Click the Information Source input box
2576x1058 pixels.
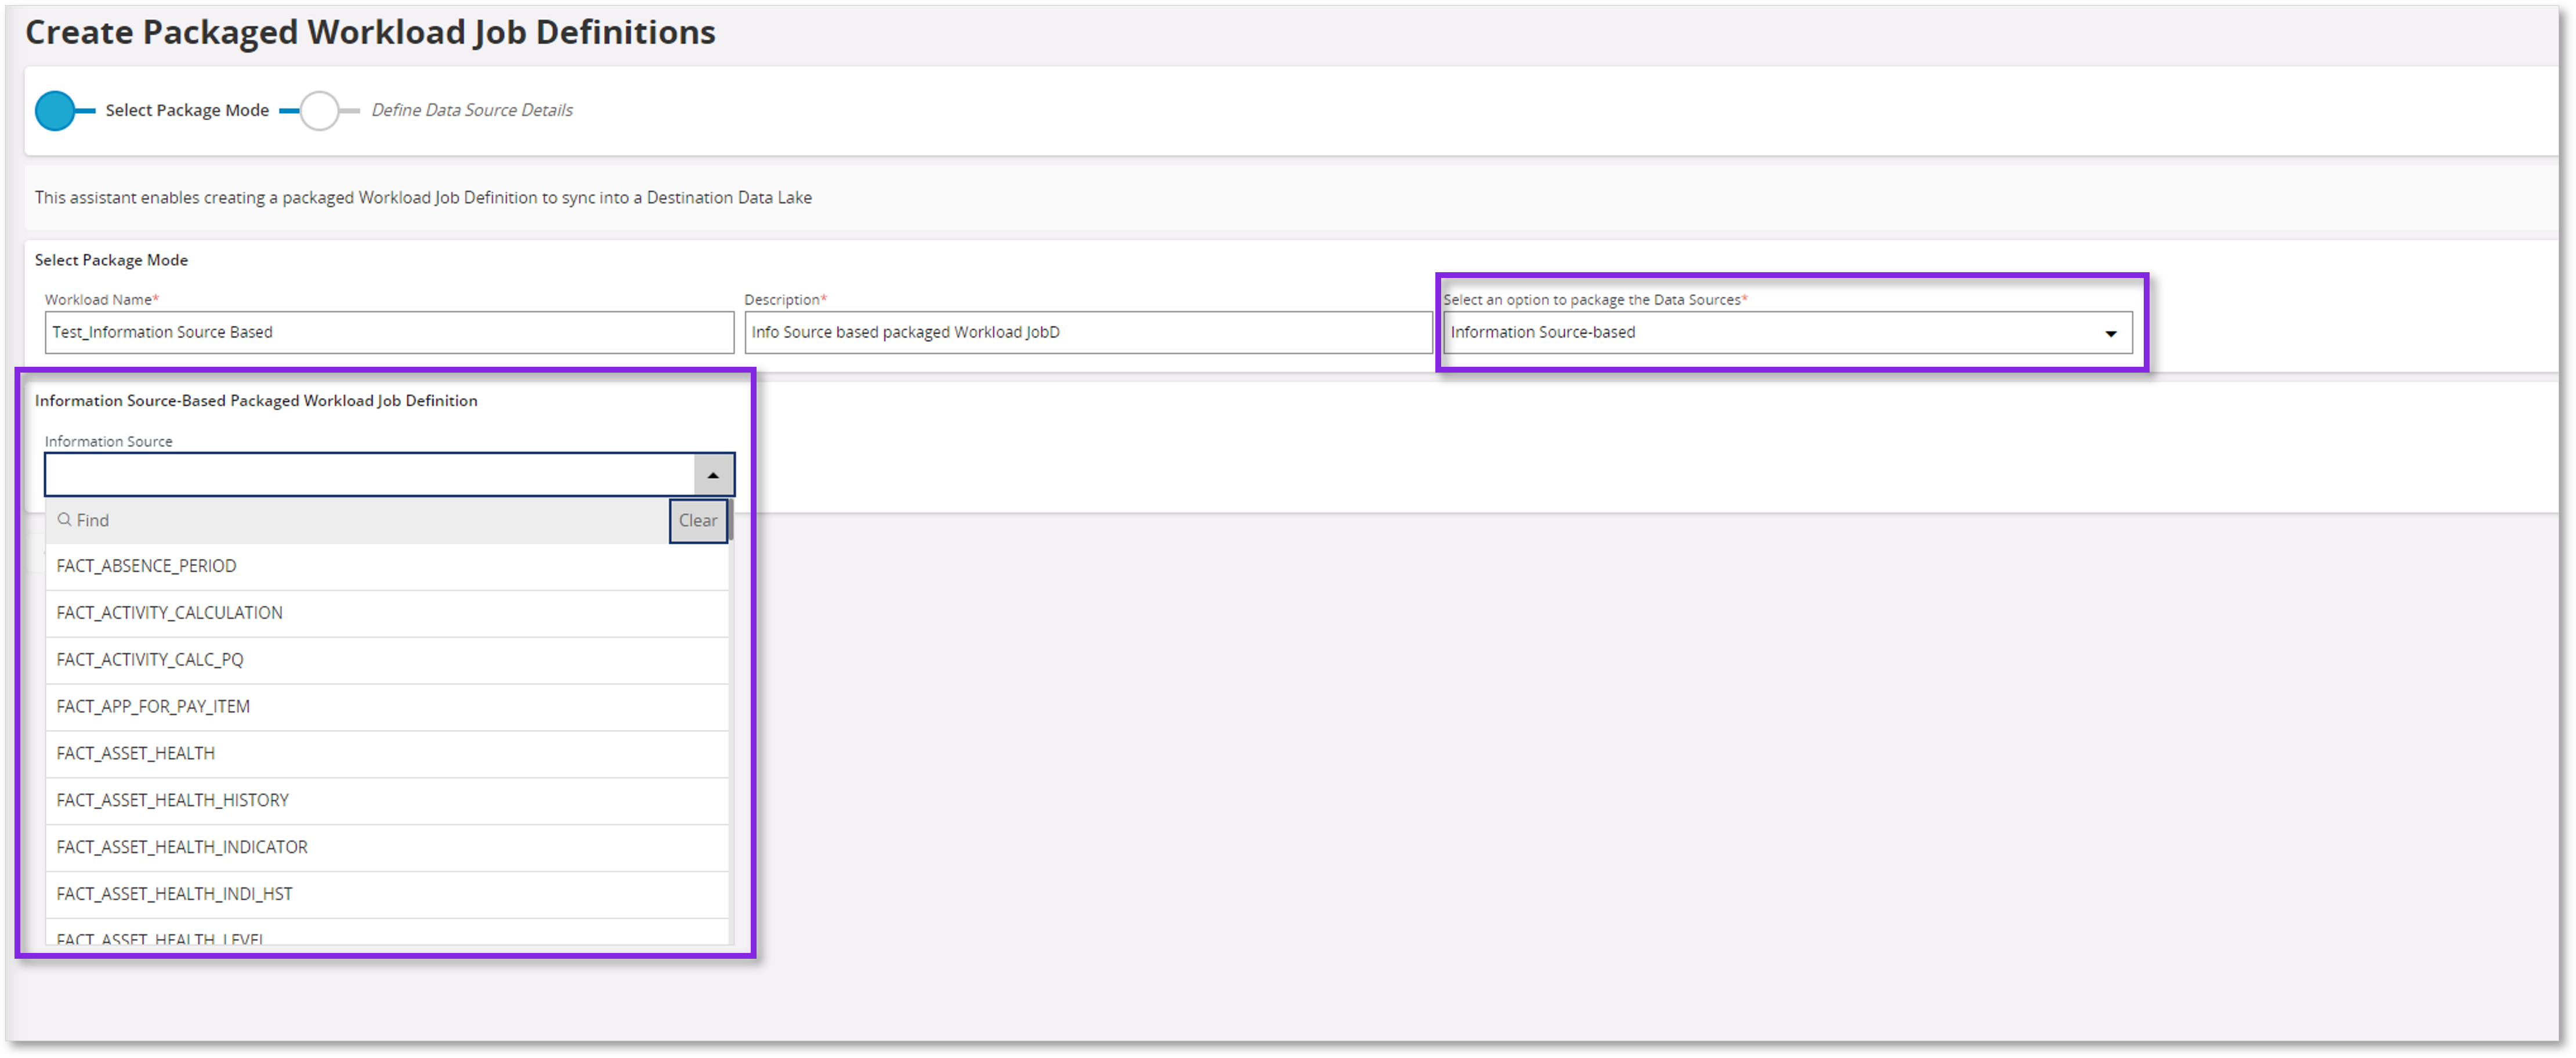[x=370, y=475]
